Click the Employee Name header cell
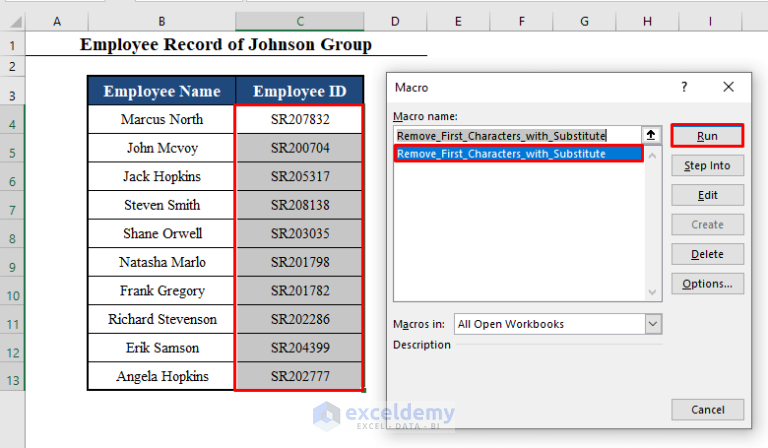Viewport: 768px width, 448px height. click(x=162, y=91)
